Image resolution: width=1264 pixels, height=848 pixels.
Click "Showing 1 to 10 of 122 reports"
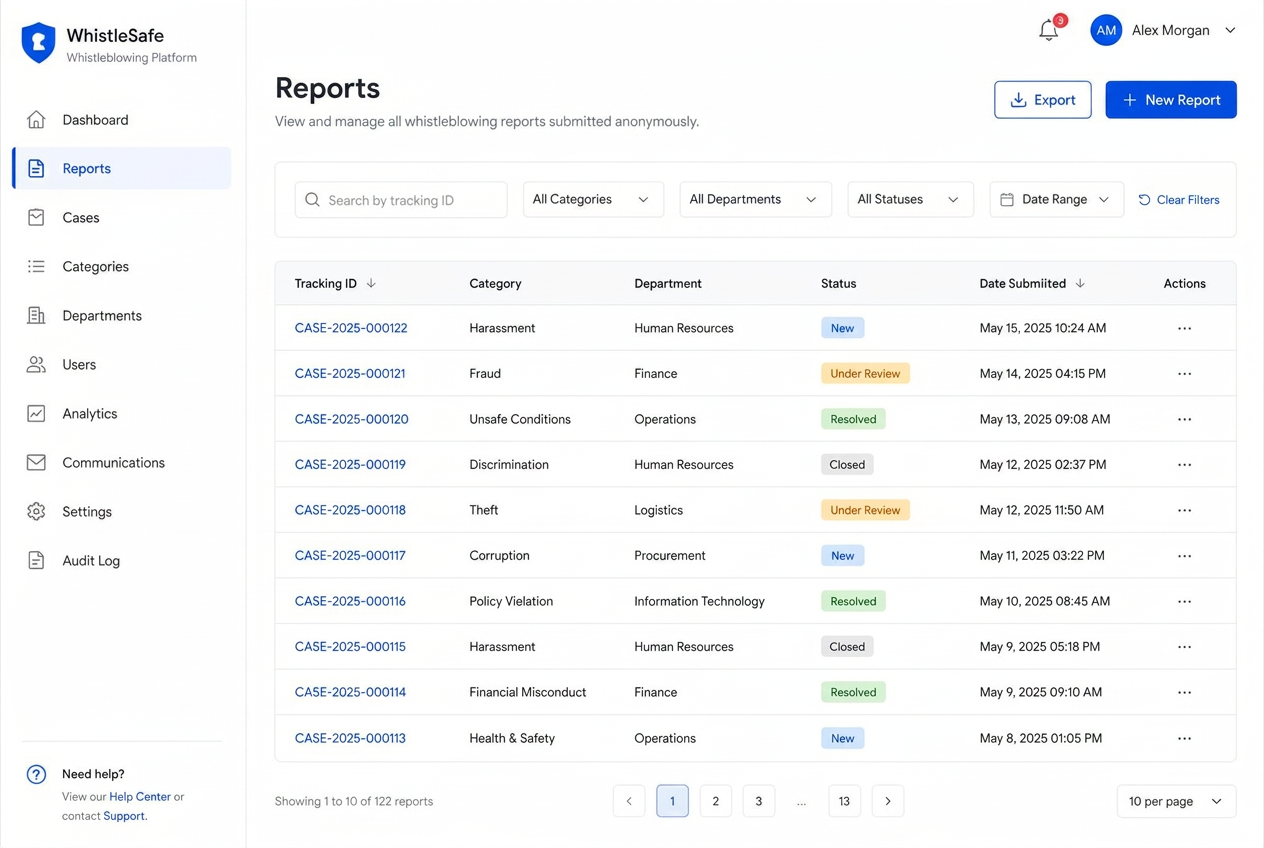(x=354, y=801)
